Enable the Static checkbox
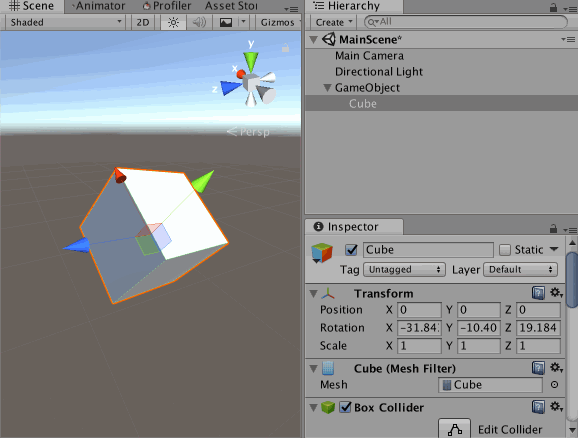 pos(505,250)
